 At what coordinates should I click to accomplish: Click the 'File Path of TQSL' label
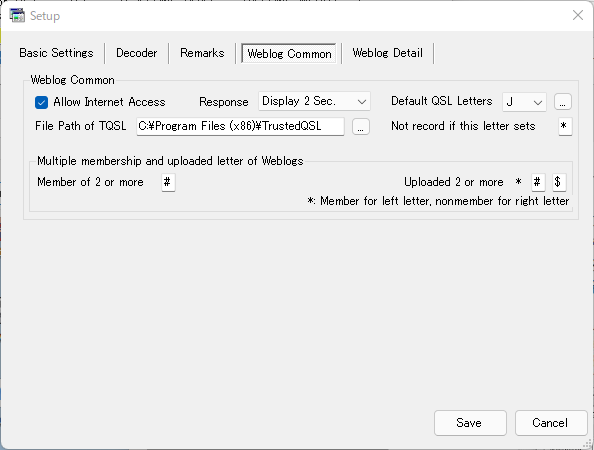pyautogui.click(x=80, y=126)
